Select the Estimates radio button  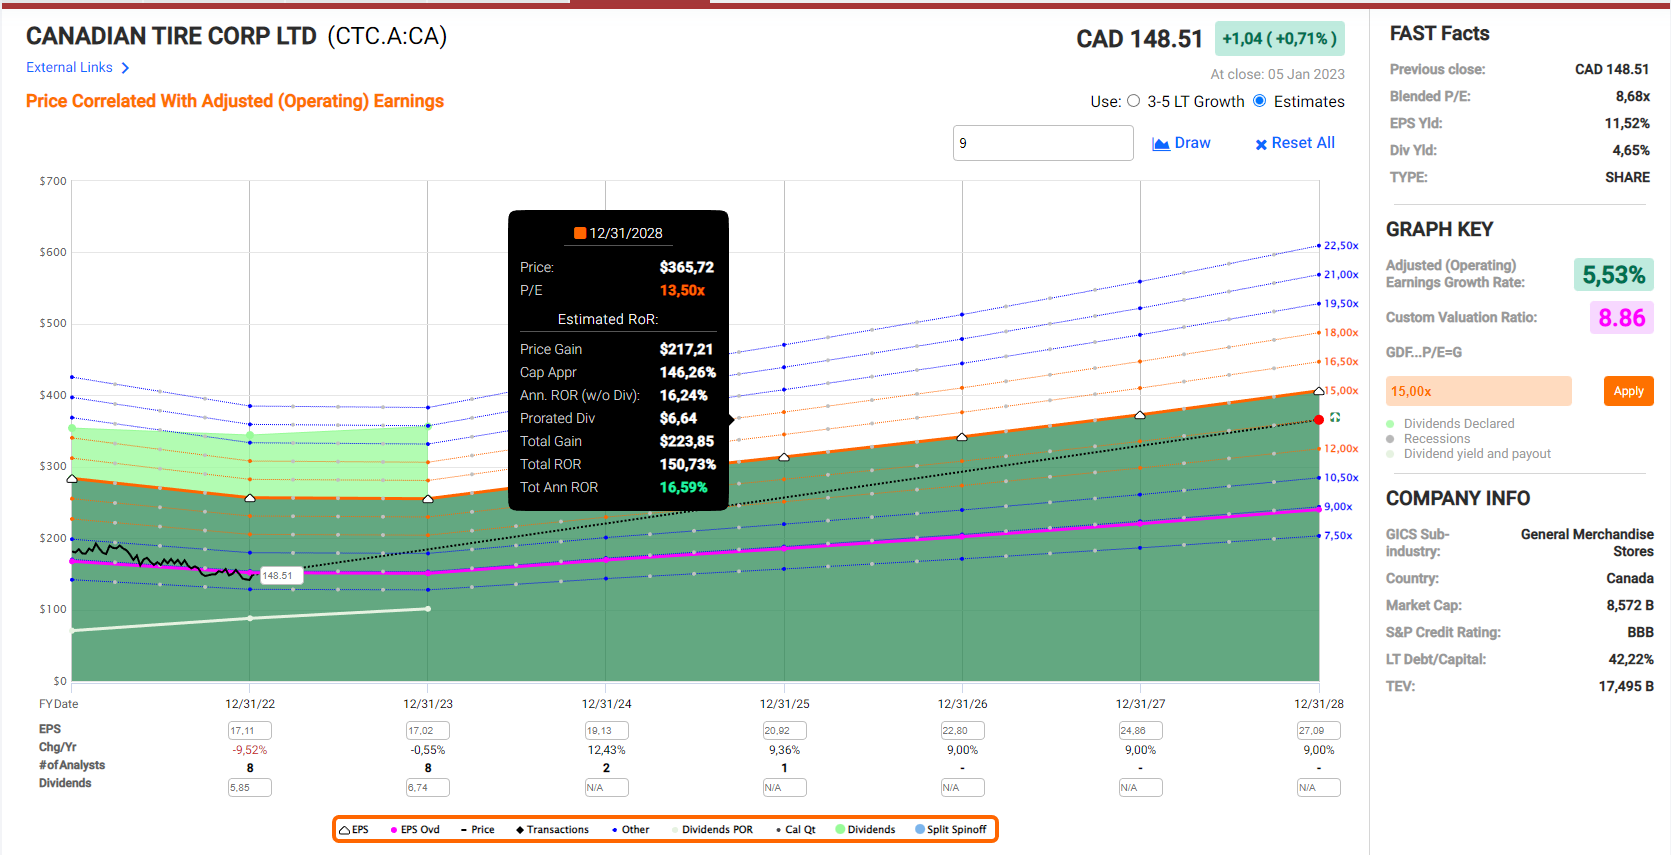[1260, 101]
